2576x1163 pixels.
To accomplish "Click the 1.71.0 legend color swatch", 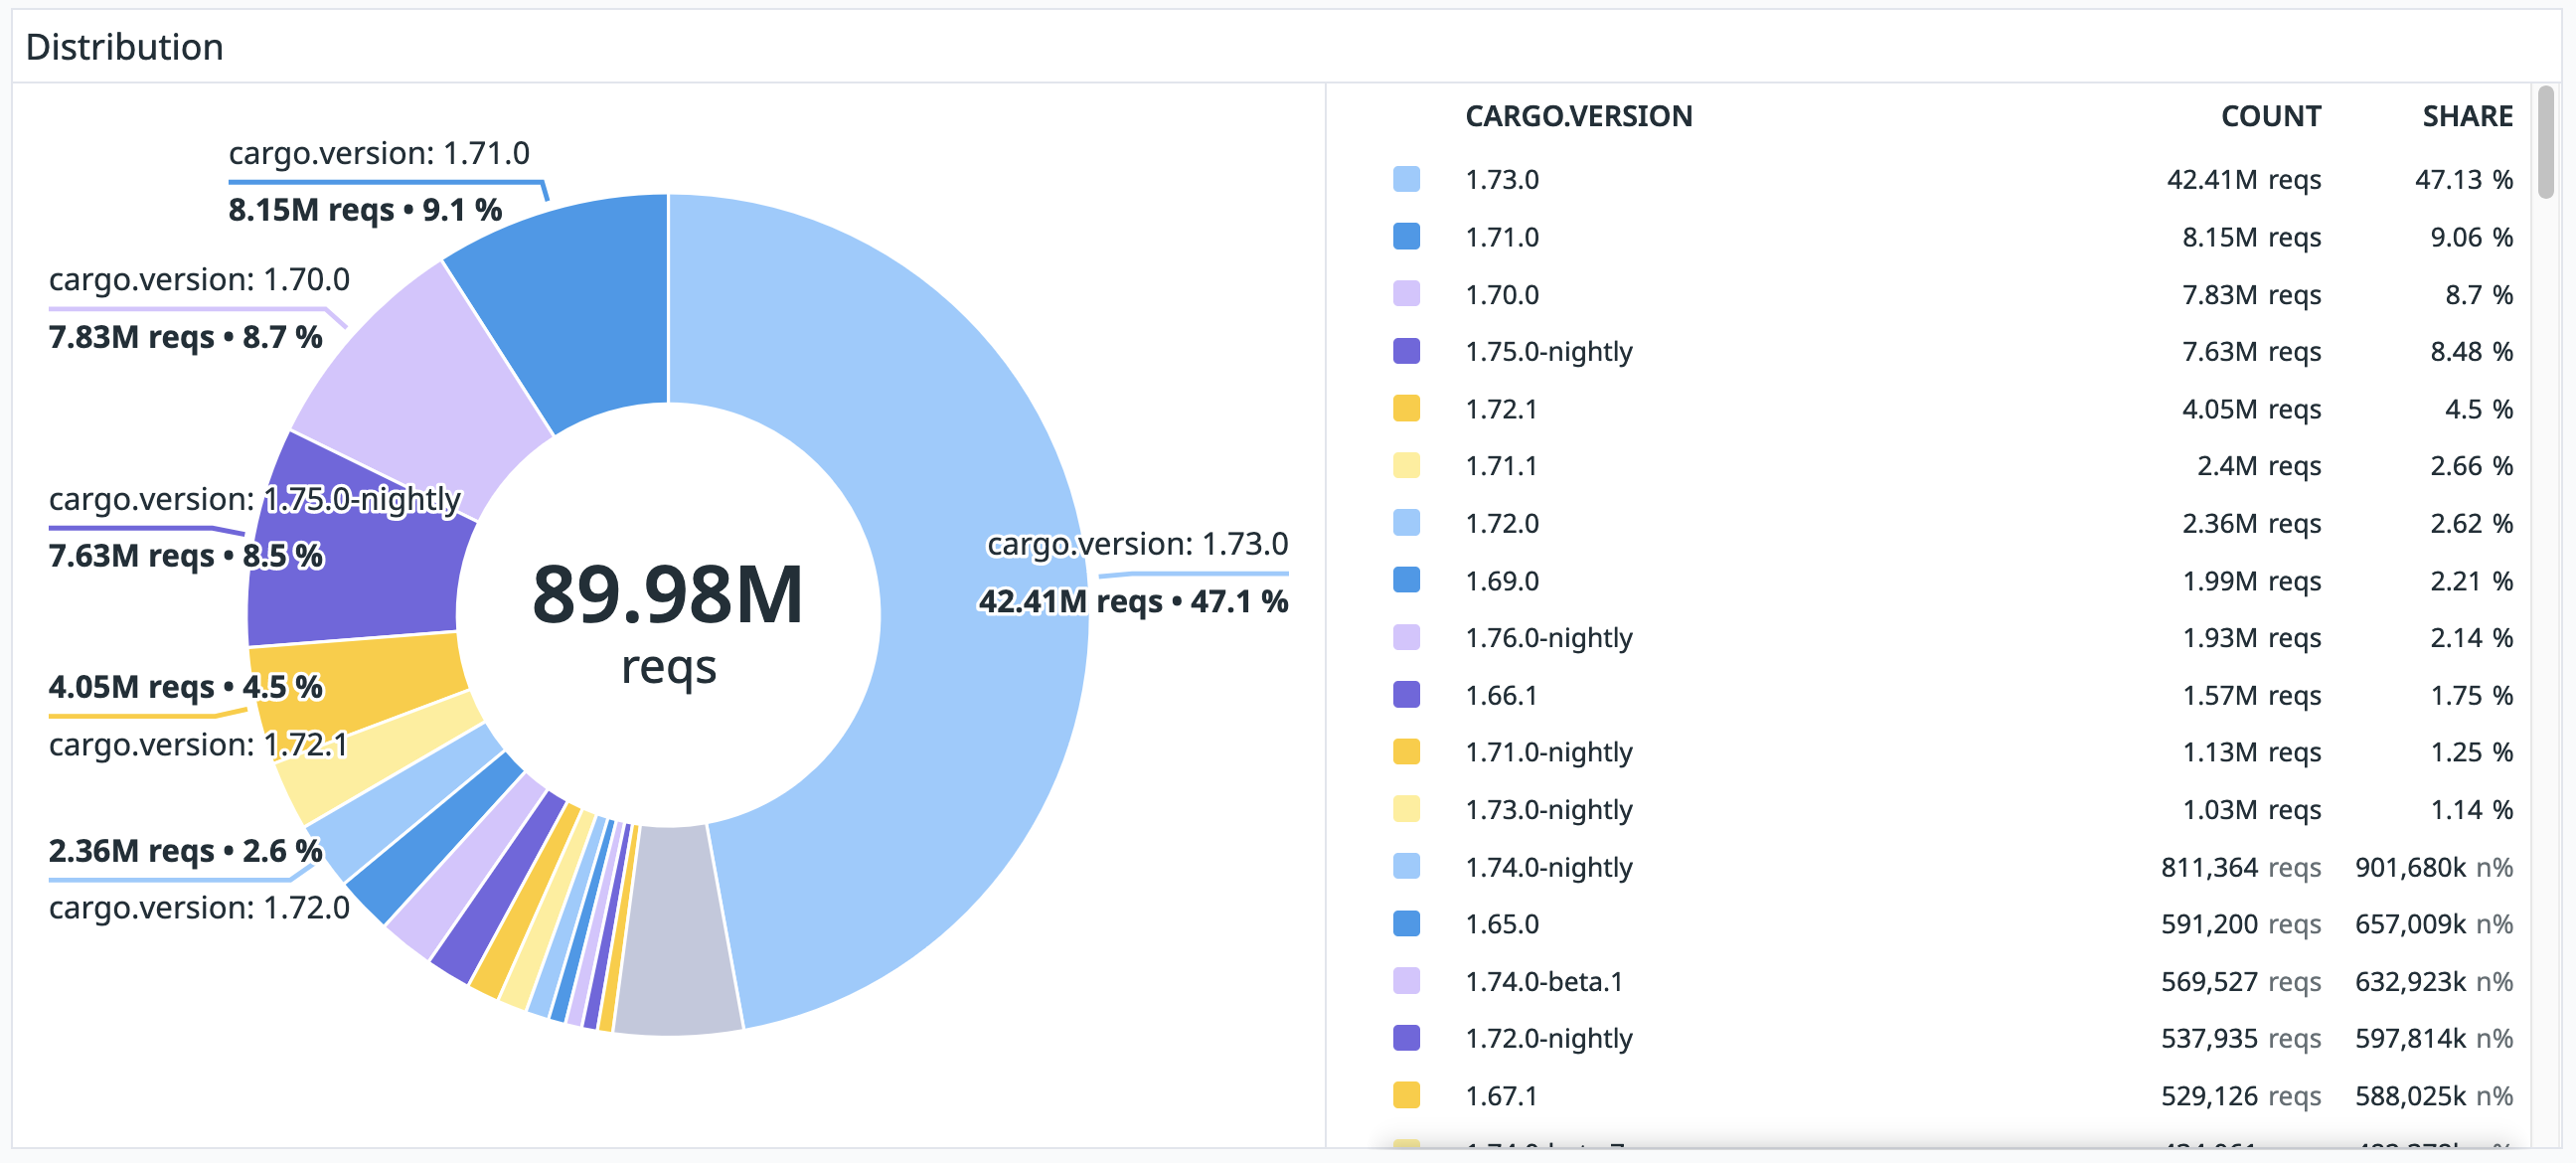I will [1406, 237].
